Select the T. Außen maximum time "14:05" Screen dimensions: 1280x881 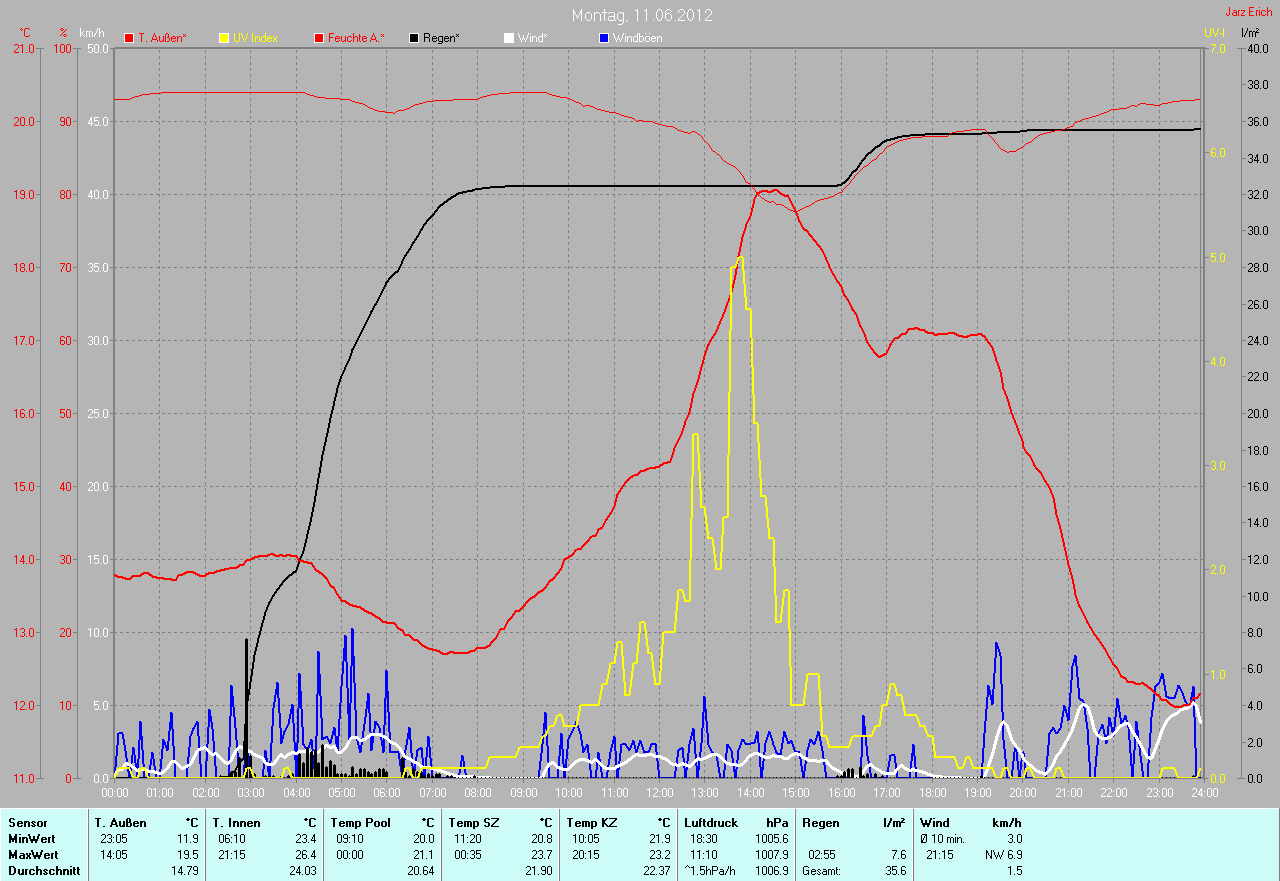[112, 855]
